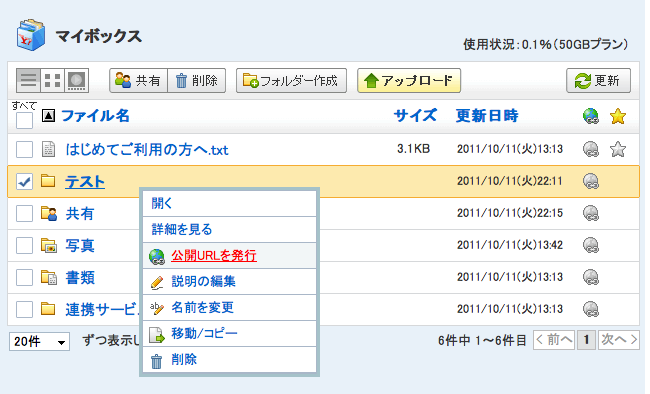Click the globe icon in the 共有 row
The image size is (650, 394).
pyautogui.click(x=591, y=213)
